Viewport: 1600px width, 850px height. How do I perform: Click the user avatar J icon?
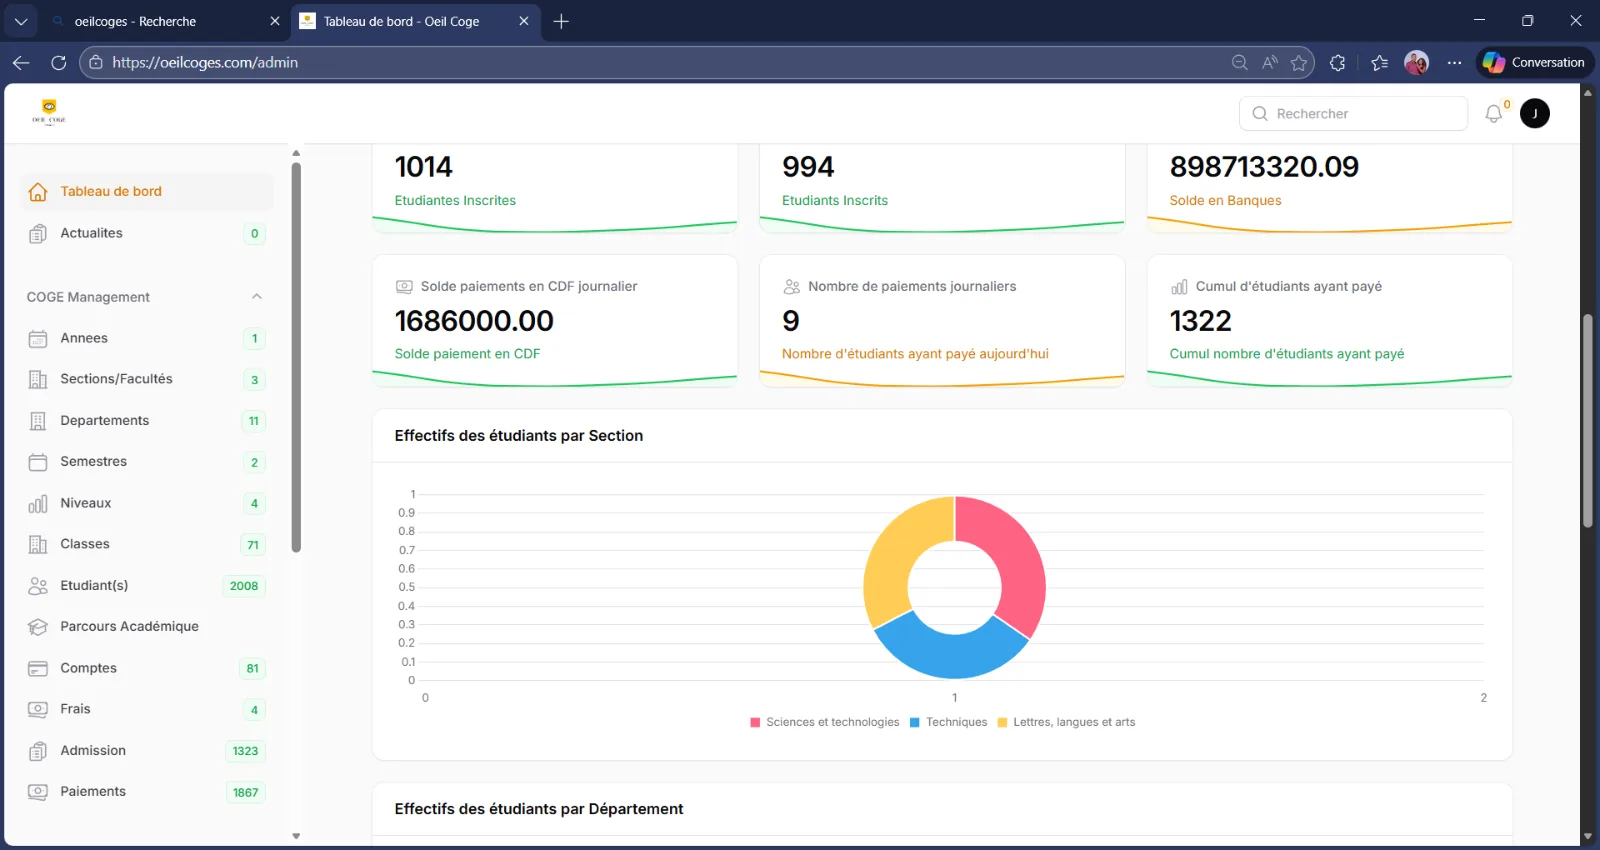click(1535, 114)
